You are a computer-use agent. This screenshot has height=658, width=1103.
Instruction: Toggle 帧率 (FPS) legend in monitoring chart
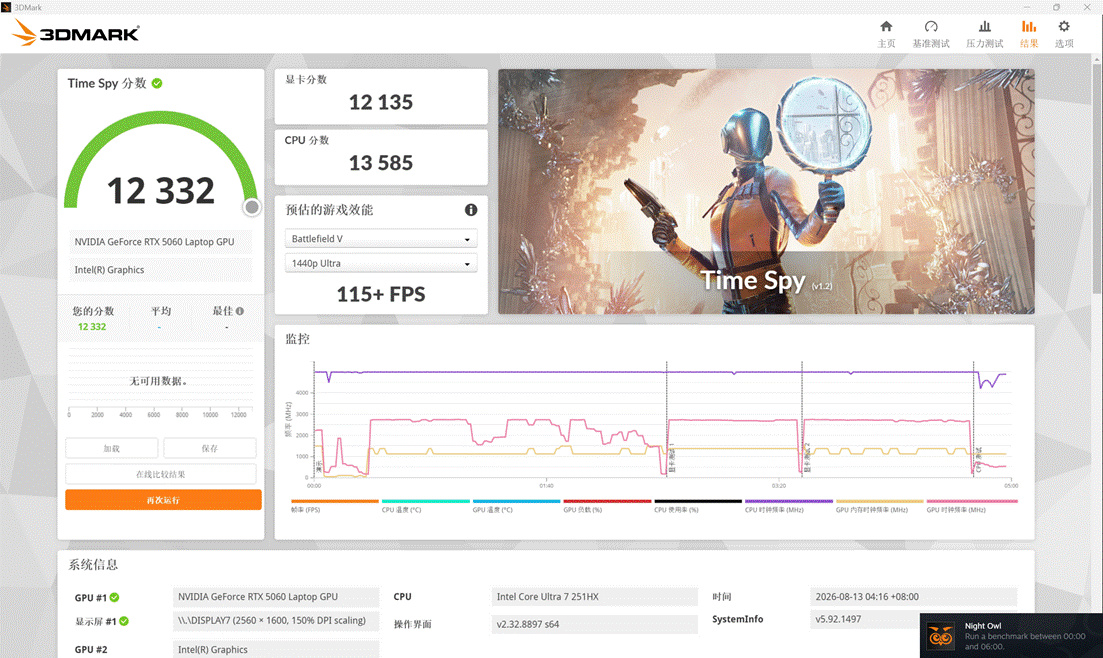tap(334, 505)
